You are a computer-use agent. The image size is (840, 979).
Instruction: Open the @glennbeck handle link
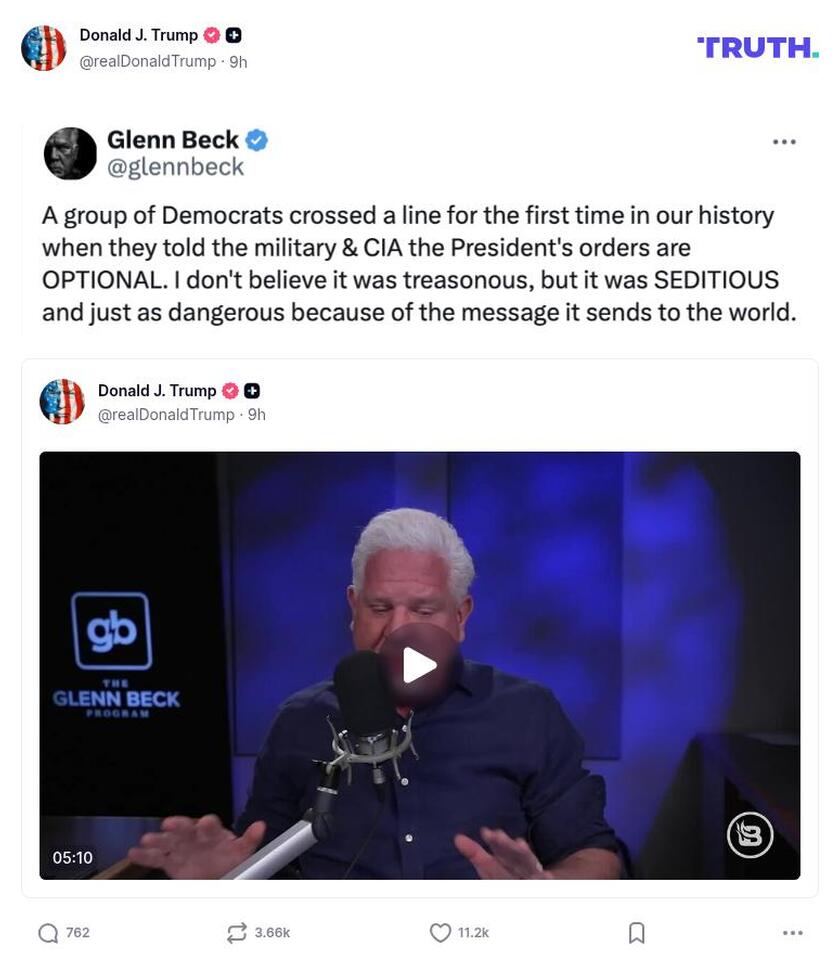pos(175,167)
